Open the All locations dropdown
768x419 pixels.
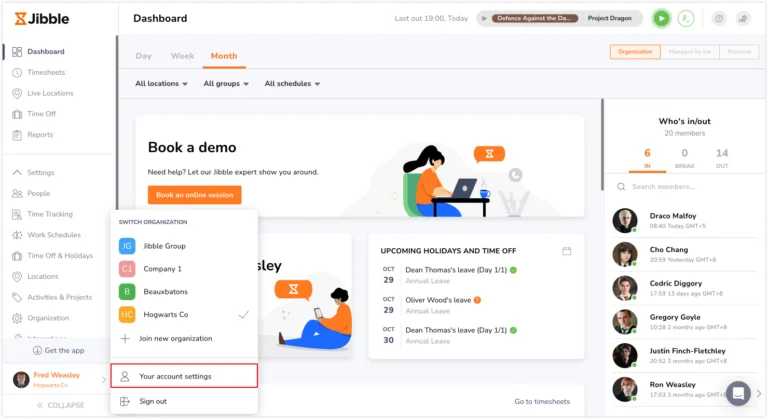tap(161, 84)
